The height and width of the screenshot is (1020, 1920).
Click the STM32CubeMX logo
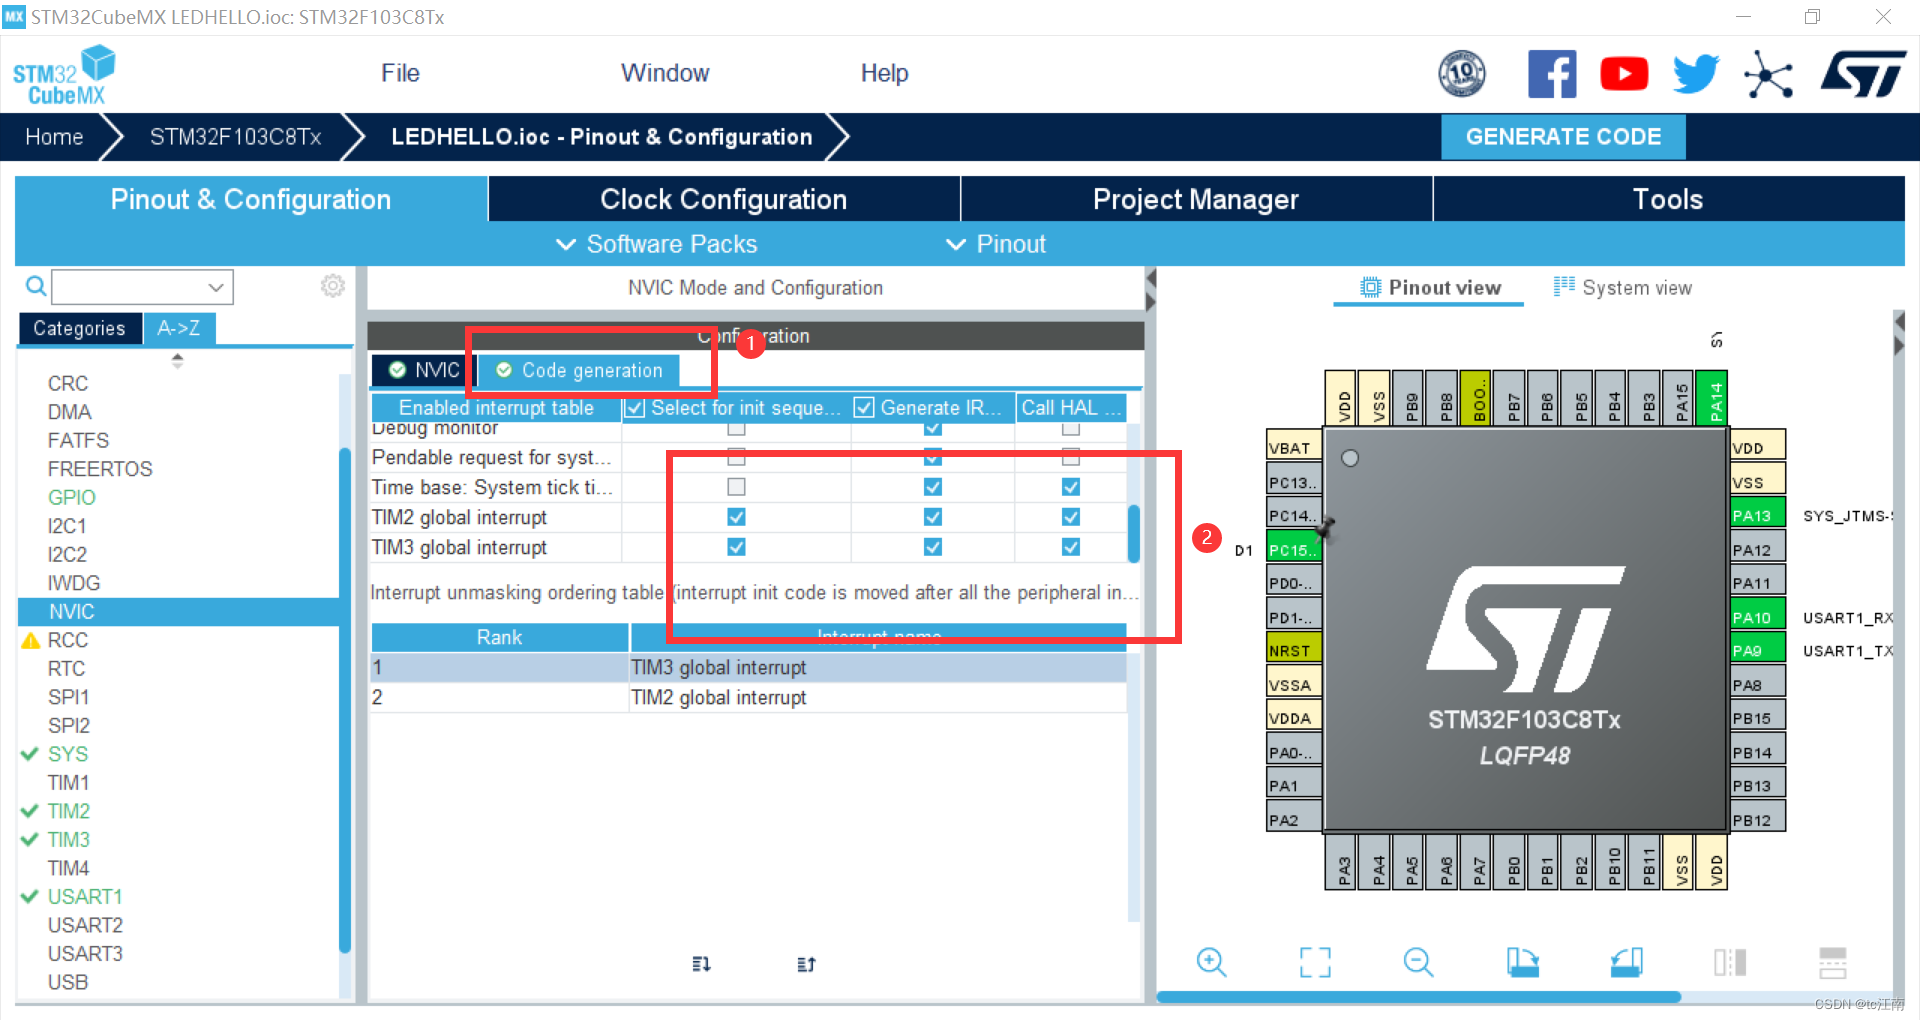coord(64,75)
